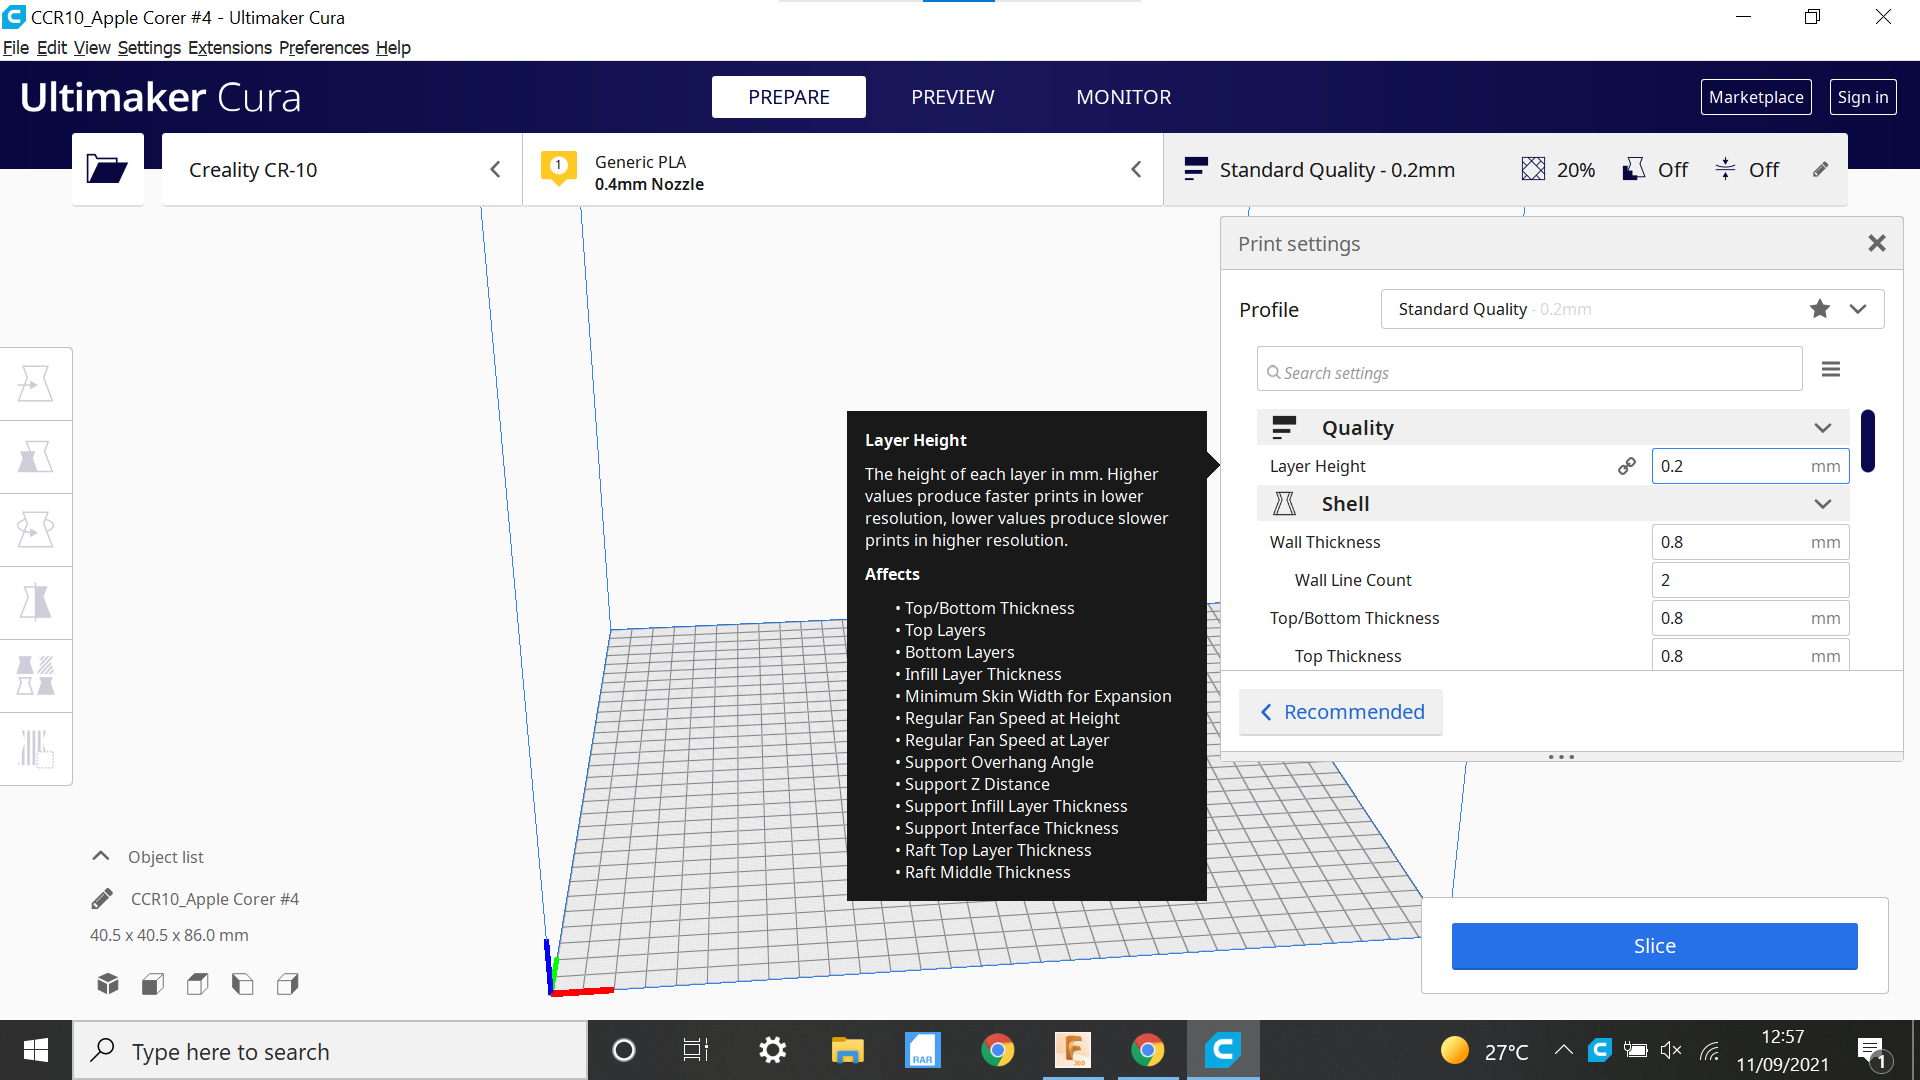
Task: Select the Rotate tool in left toolbar
Action: (36, 530)
